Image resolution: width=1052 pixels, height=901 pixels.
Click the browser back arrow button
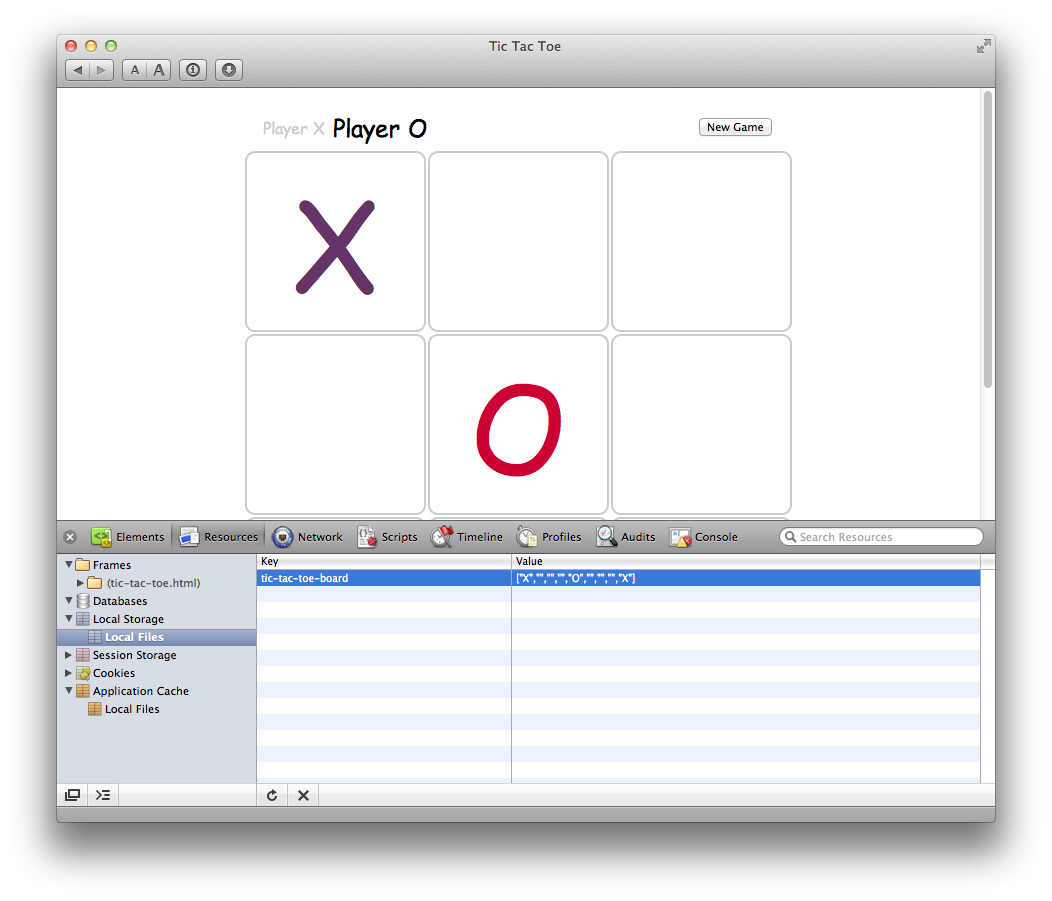(78, 70)
